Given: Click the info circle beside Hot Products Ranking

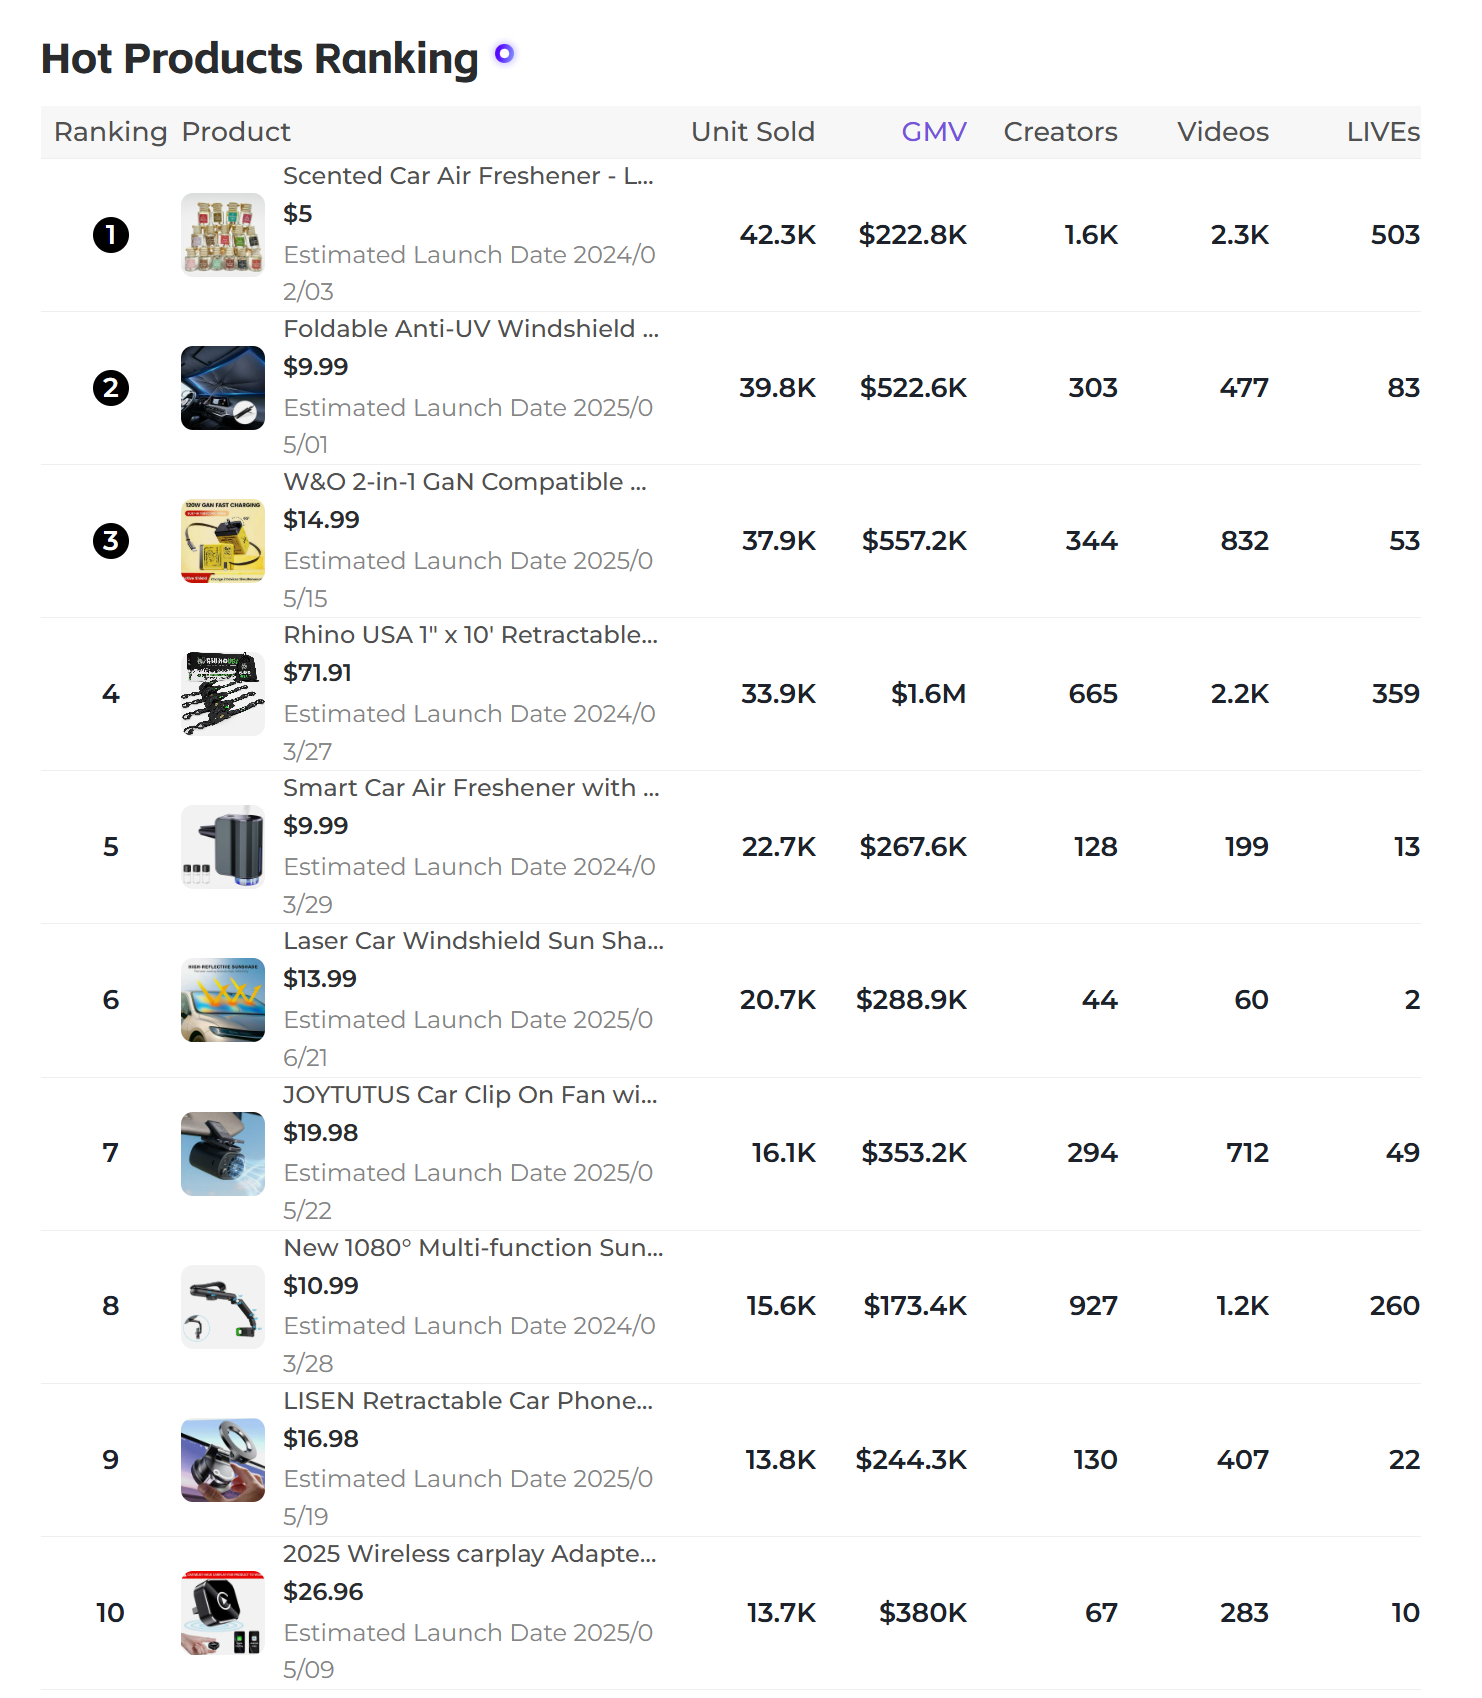Looking at the screenshot, I should click(x=504, y=53).
